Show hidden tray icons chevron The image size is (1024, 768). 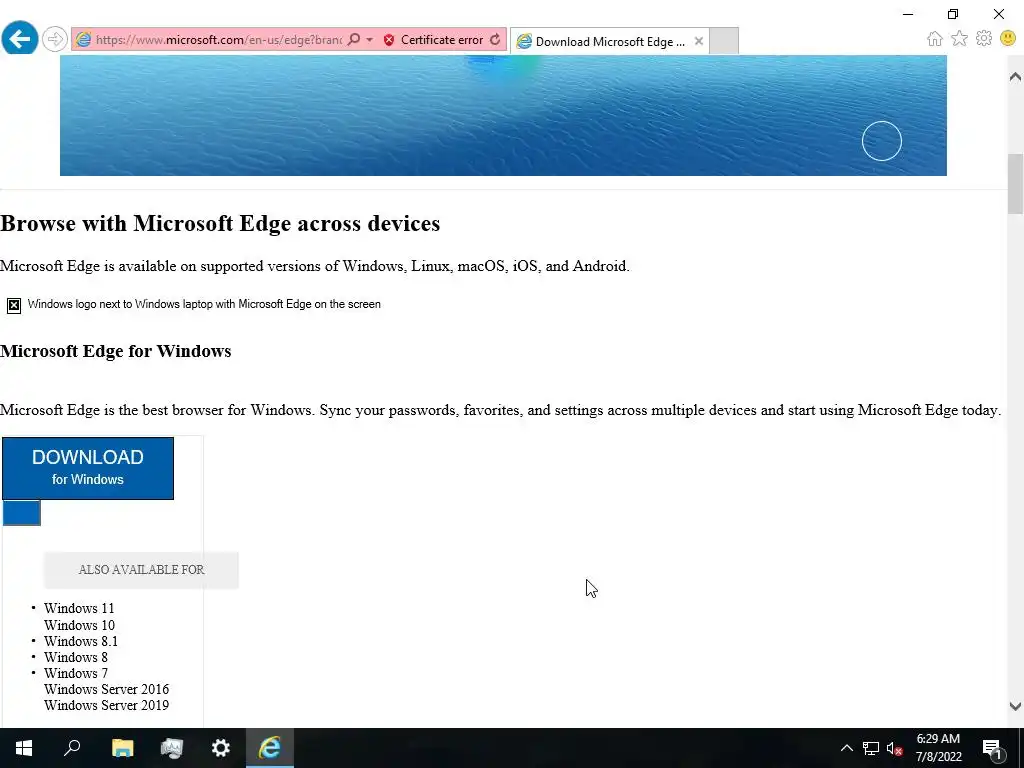[x=846, y=748]
